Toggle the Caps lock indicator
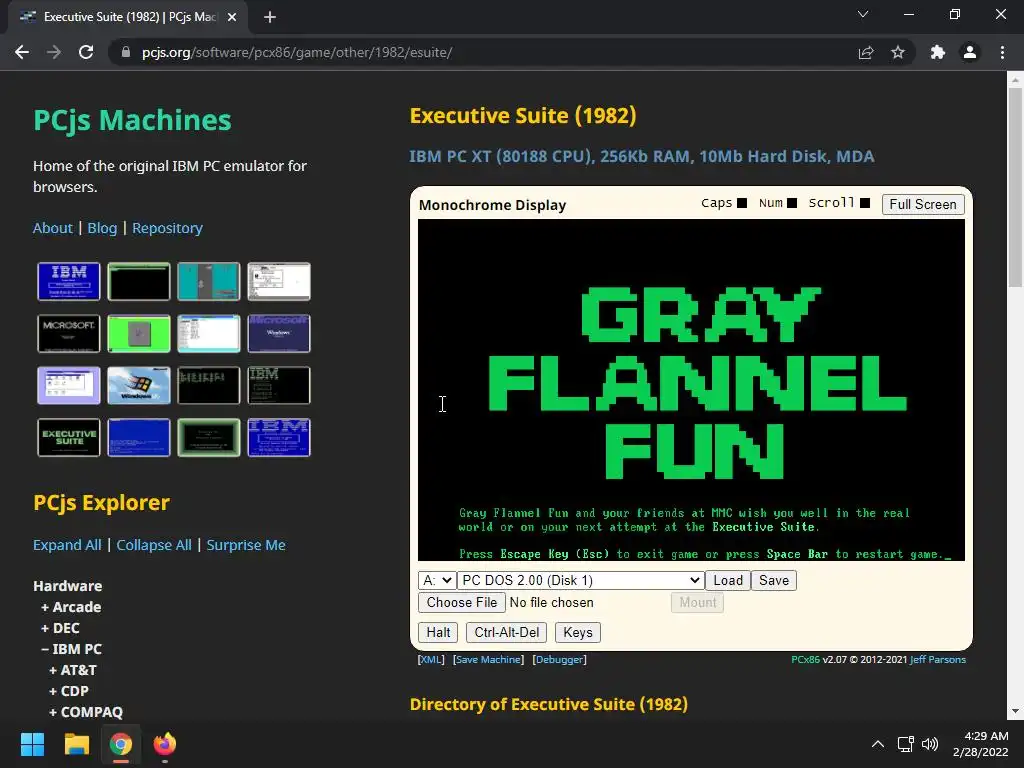Image resolution: width=1024 pixels, height=768 pixels. [742, 203]
